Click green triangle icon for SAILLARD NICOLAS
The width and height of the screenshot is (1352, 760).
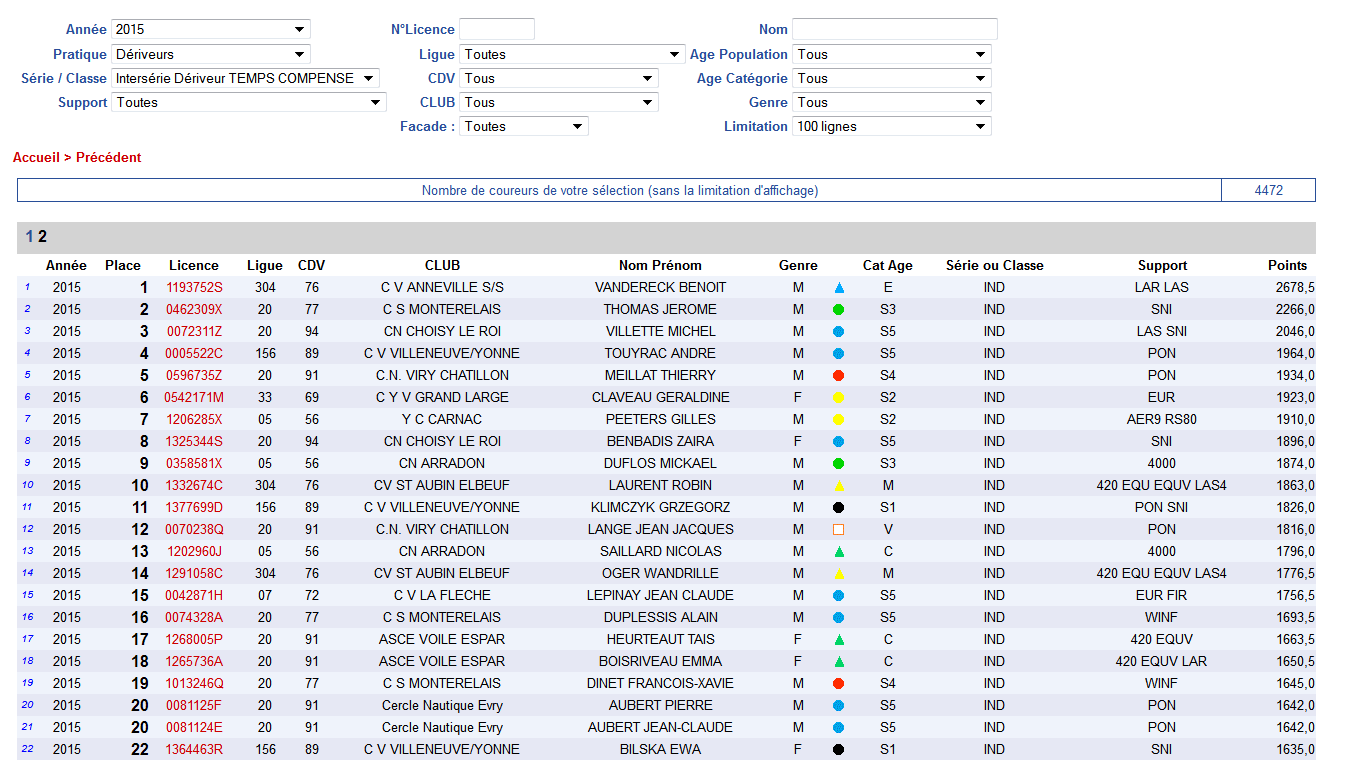(839, 552)
